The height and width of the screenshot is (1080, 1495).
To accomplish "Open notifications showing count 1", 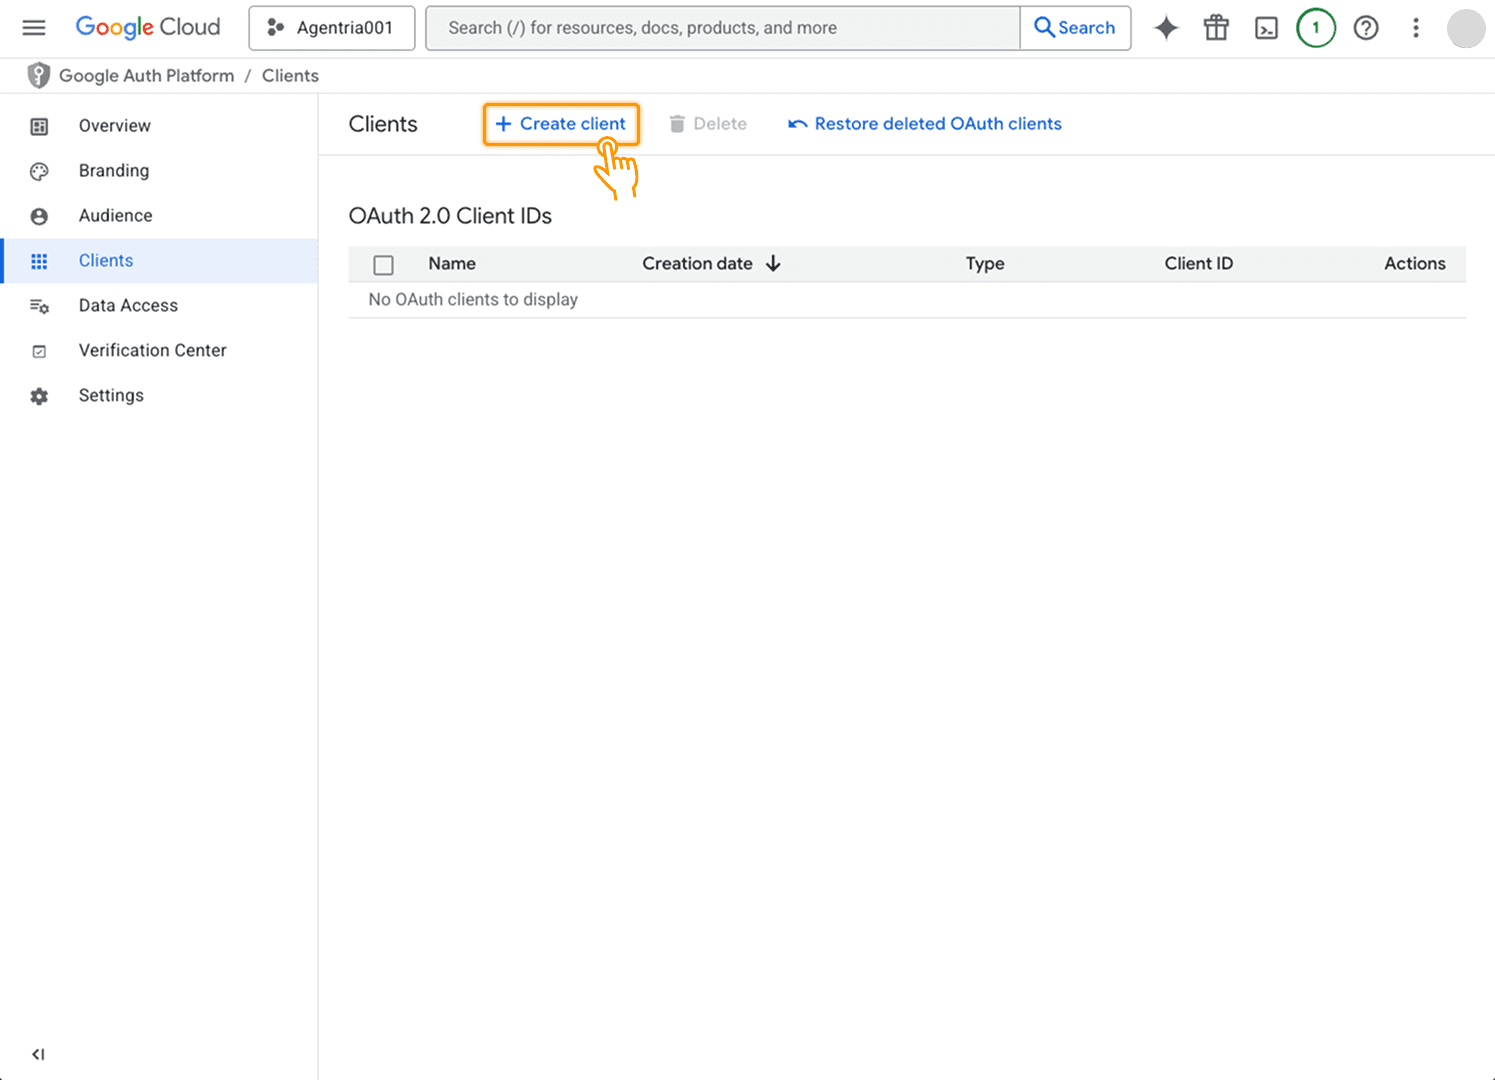I will click(1316, 28).
